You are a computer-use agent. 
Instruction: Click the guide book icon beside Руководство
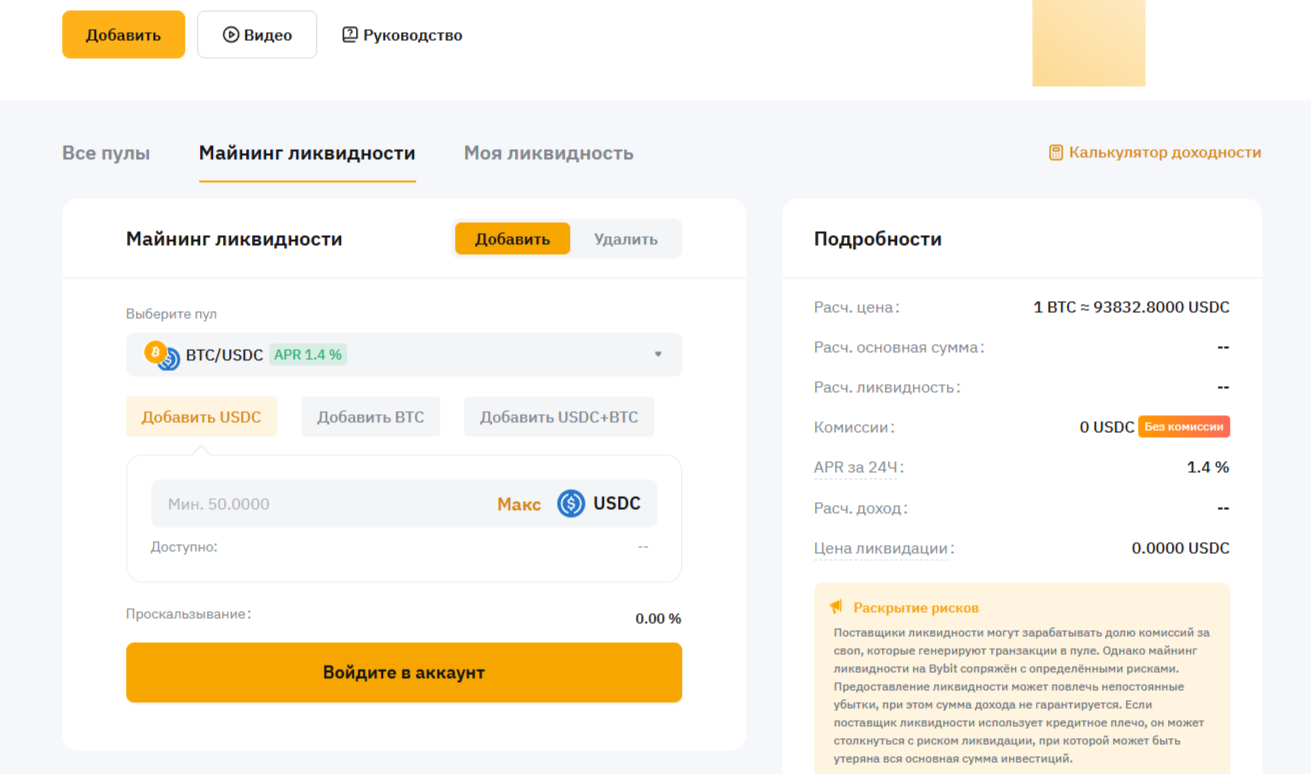pyautogui.click(x=350, y=35)
